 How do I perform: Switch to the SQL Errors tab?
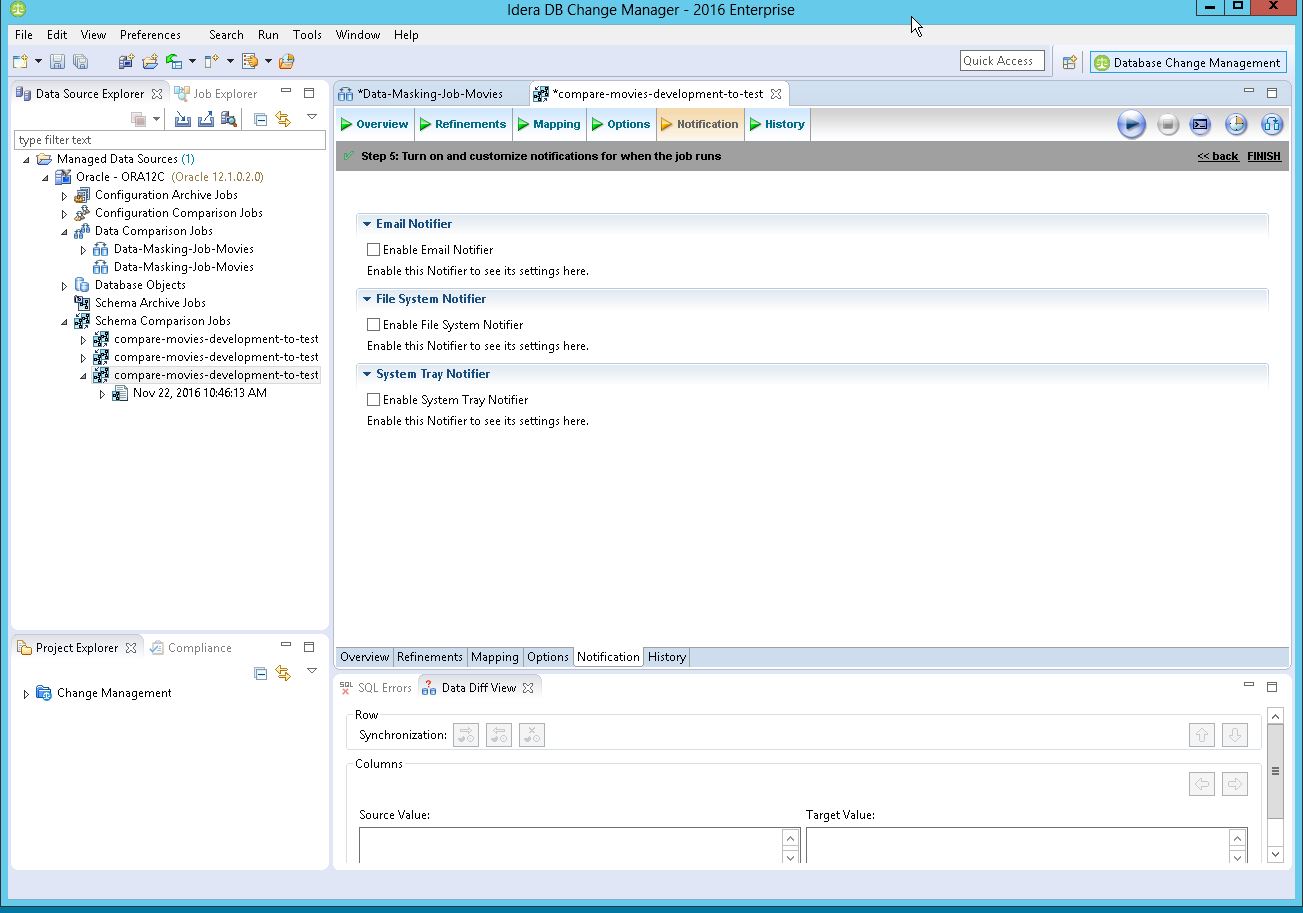click(x=376, y=688)
